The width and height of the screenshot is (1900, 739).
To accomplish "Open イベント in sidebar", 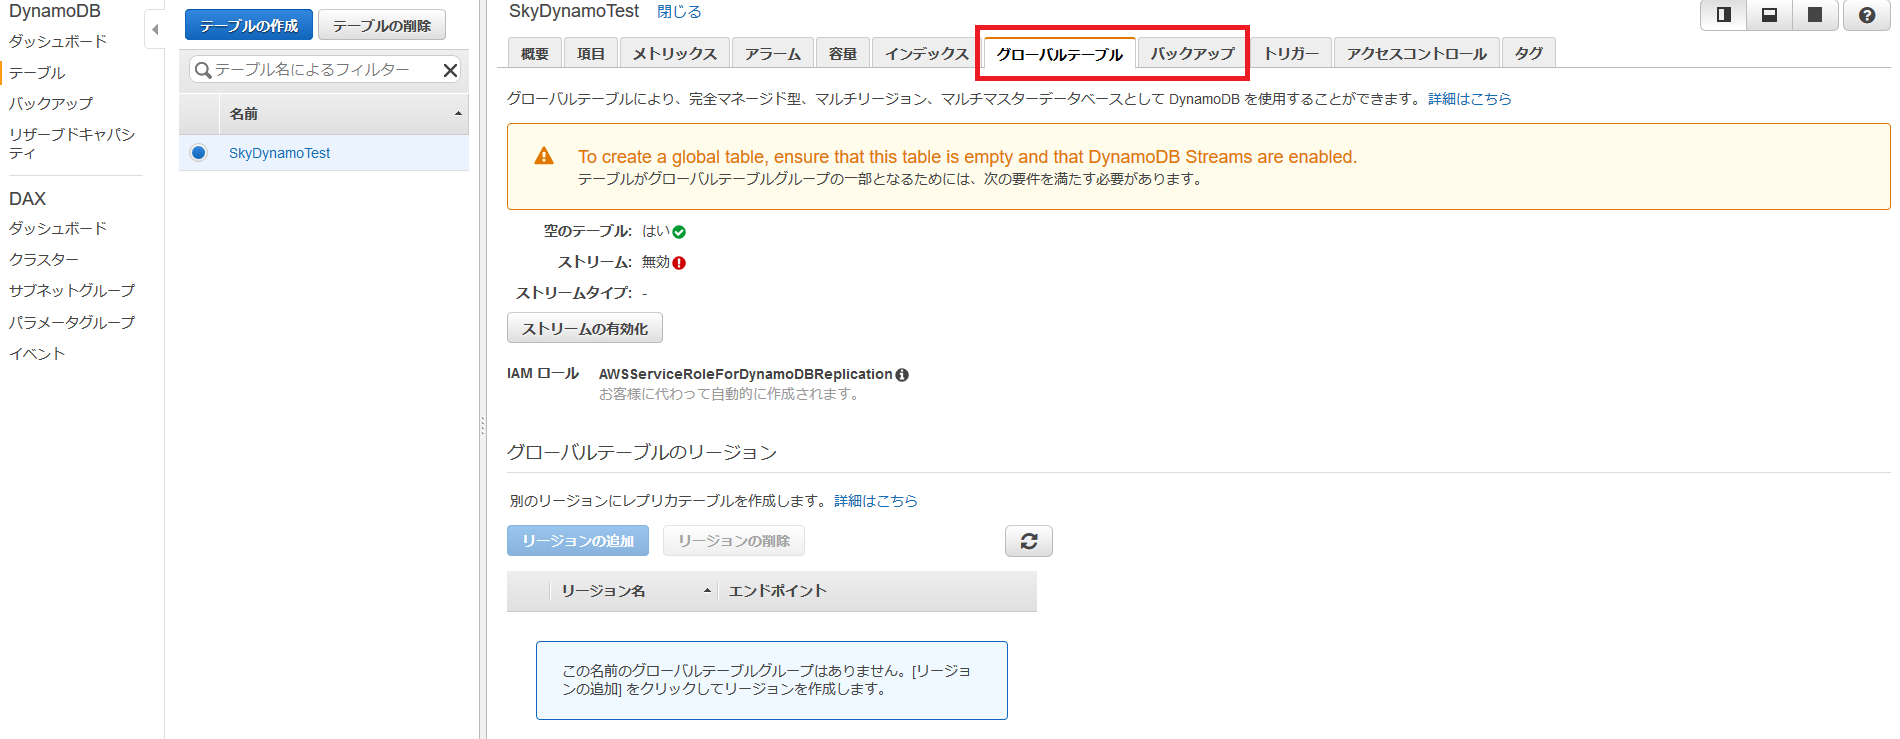I will point(37,353).
